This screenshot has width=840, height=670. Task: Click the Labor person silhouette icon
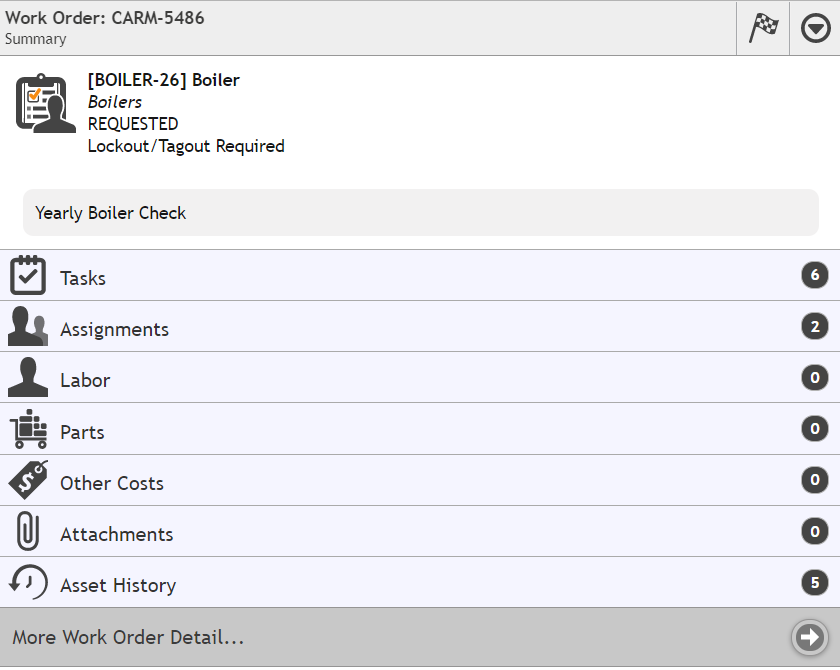point(28,379)
